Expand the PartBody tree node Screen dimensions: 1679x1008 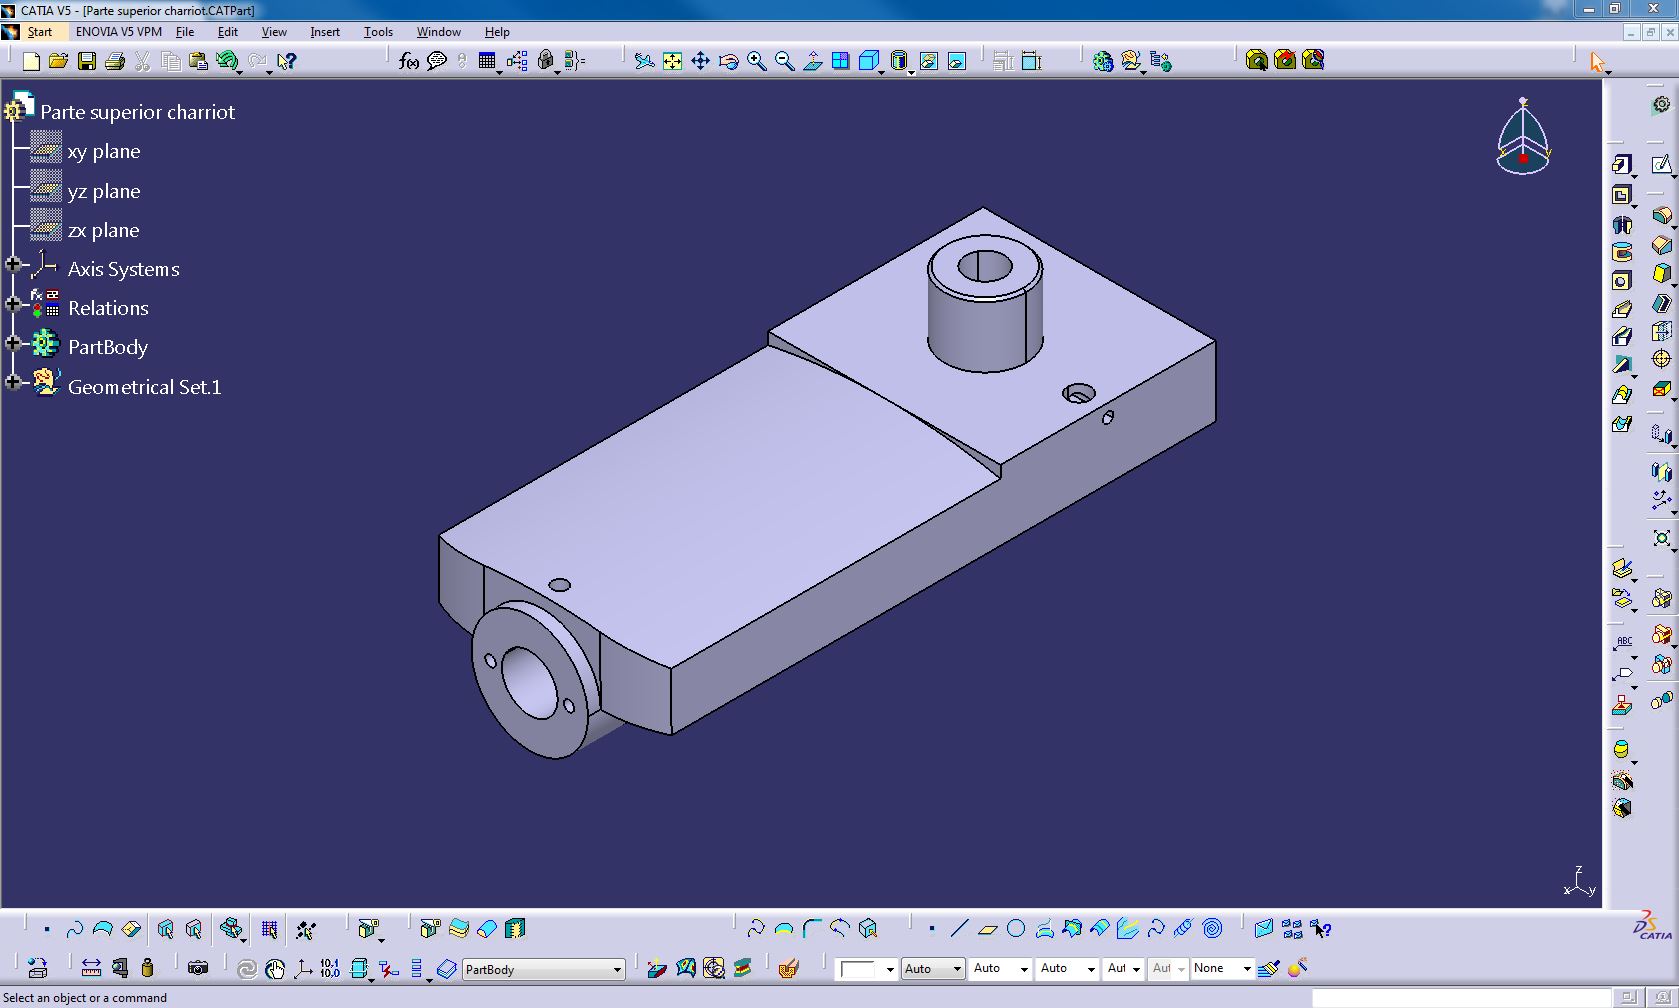[x=13, y=343]
